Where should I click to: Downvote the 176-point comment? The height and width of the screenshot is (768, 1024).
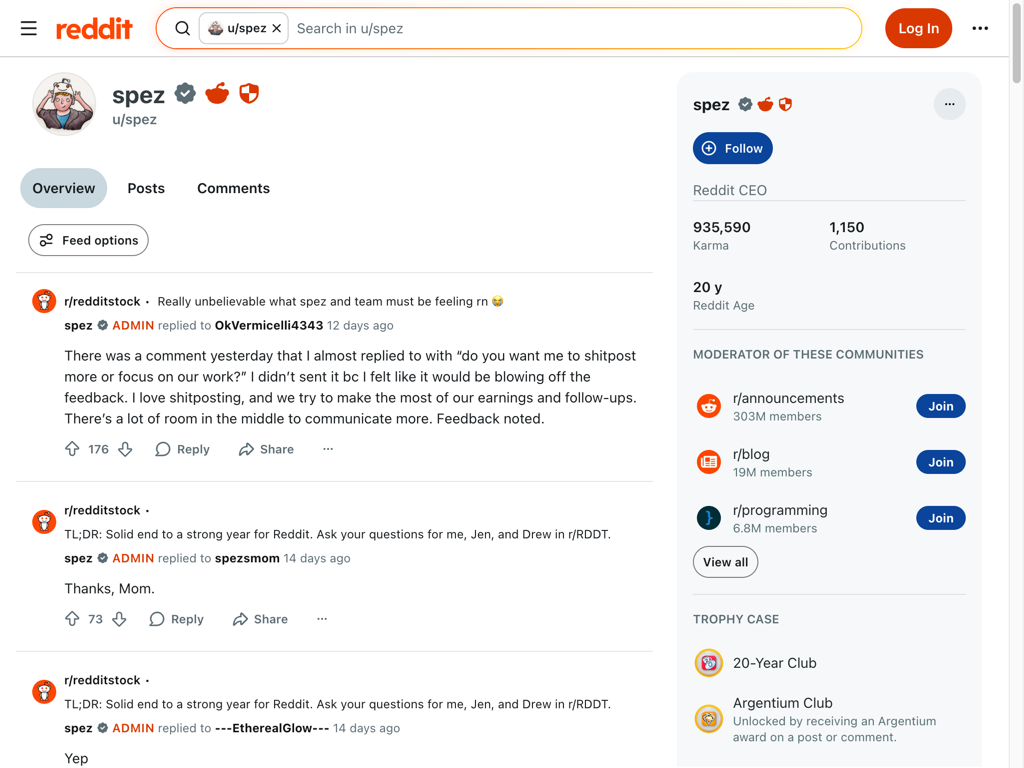(125, 449)
